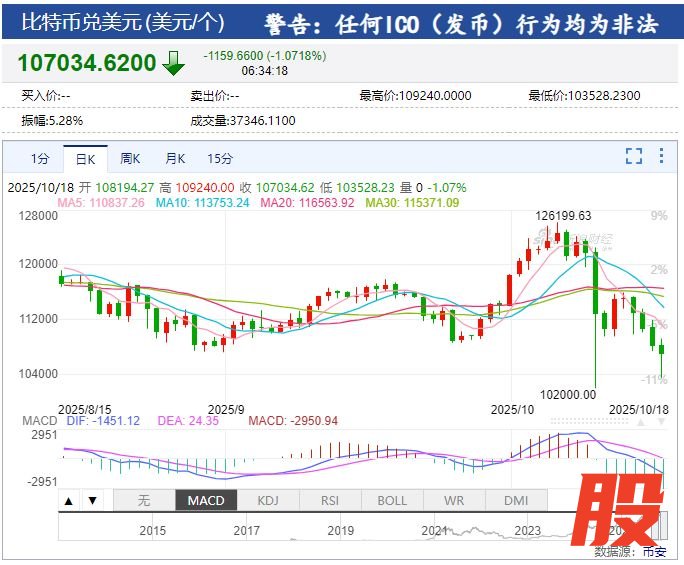Switch indicator to BOLL
This screenshot has height=565, width=684.
(392, 500)
